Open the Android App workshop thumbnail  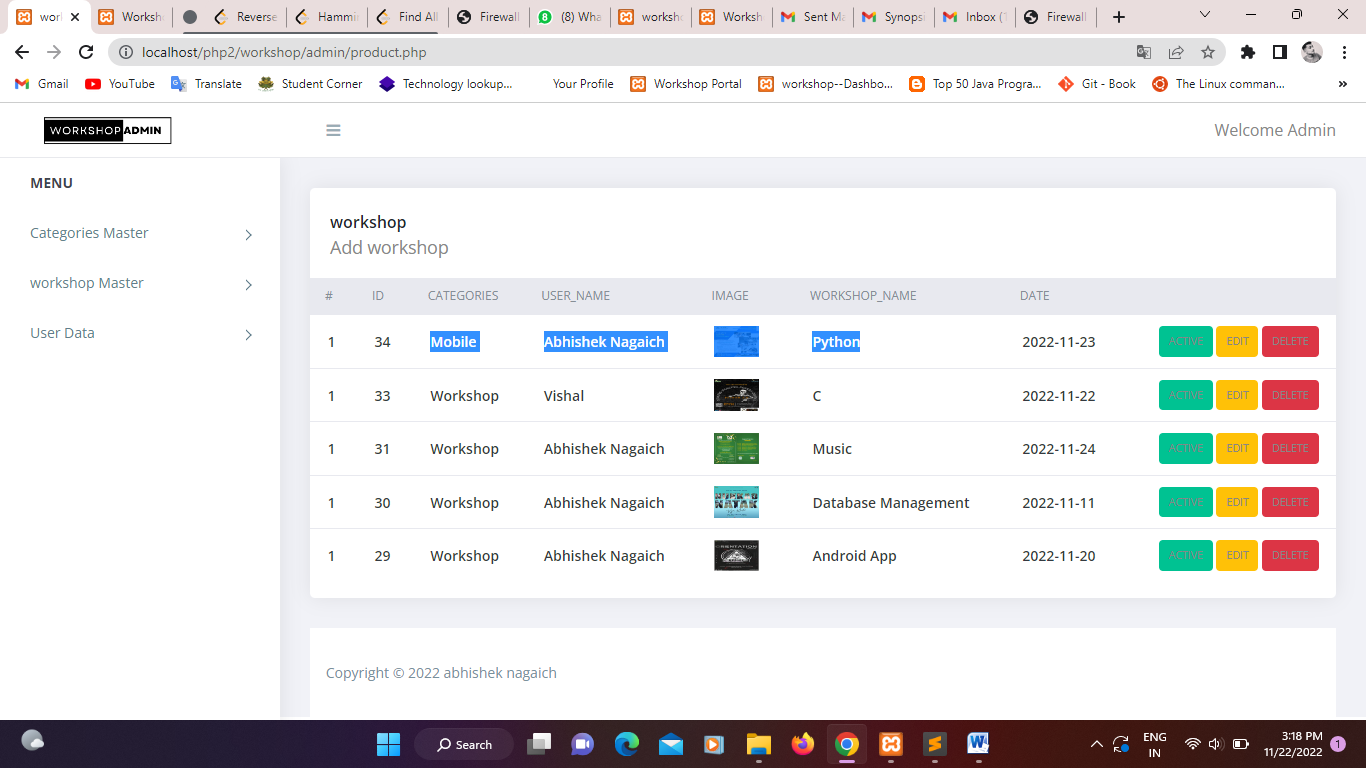[736, 556]
